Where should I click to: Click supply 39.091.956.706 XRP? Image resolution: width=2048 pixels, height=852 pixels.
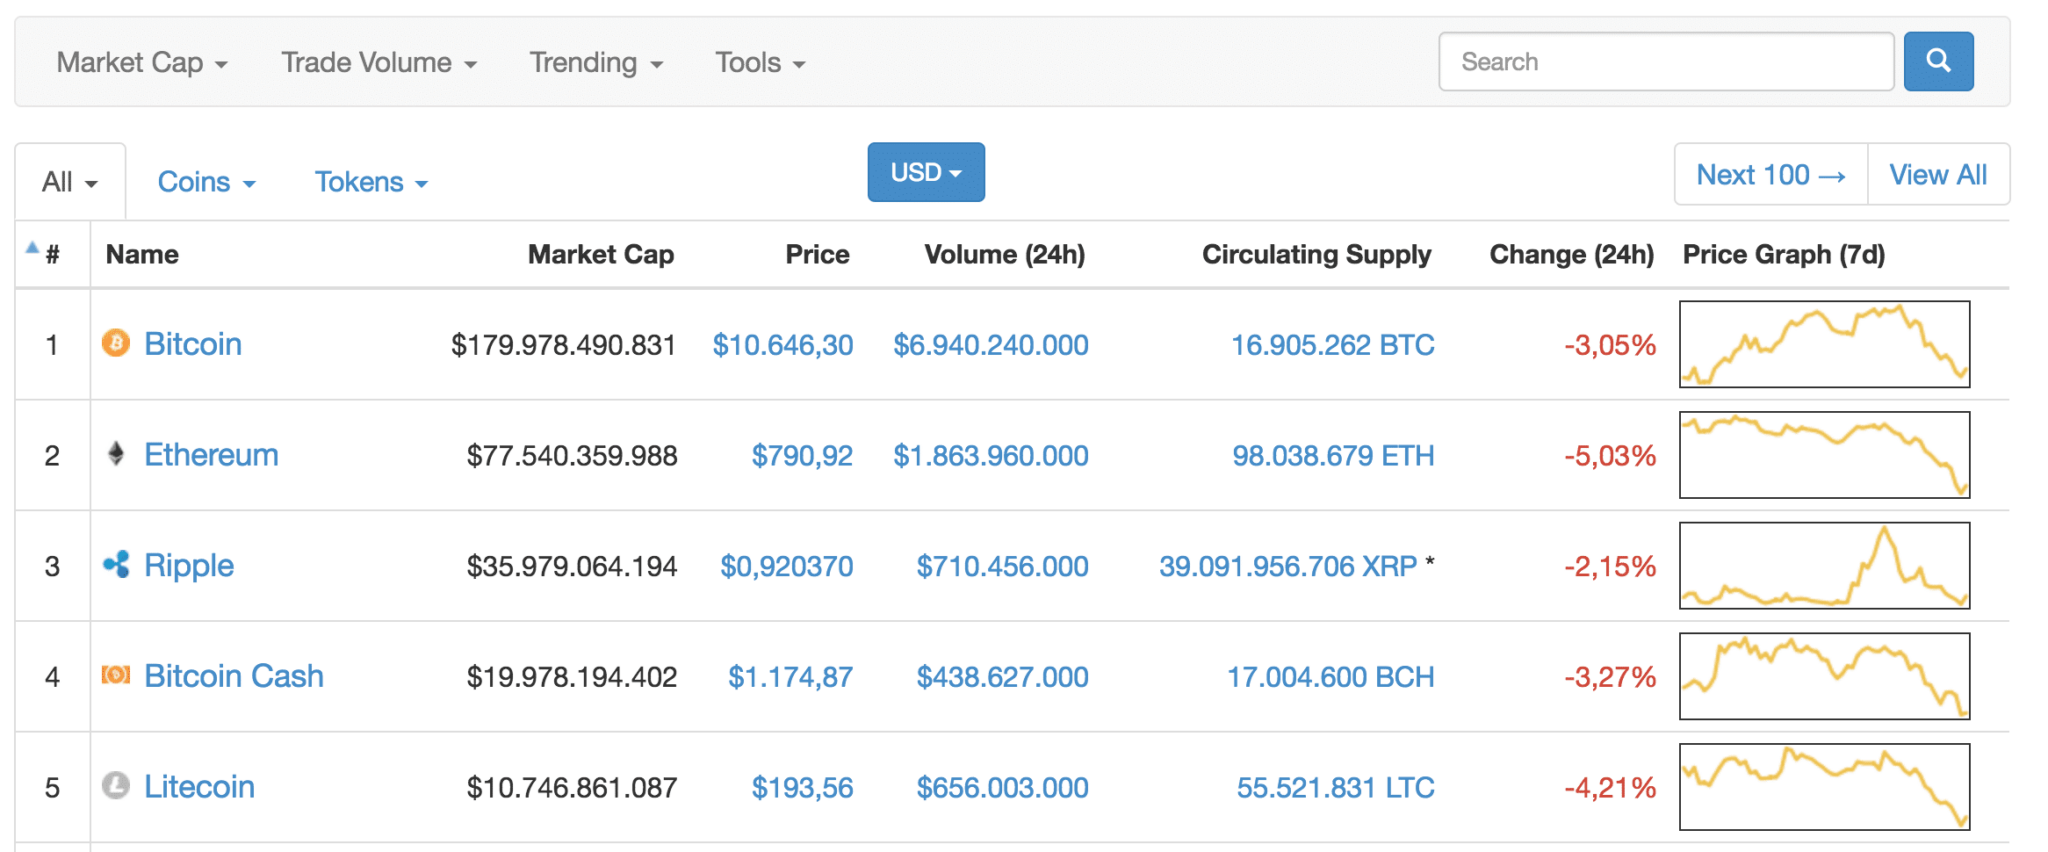[x=1288, y=567]
